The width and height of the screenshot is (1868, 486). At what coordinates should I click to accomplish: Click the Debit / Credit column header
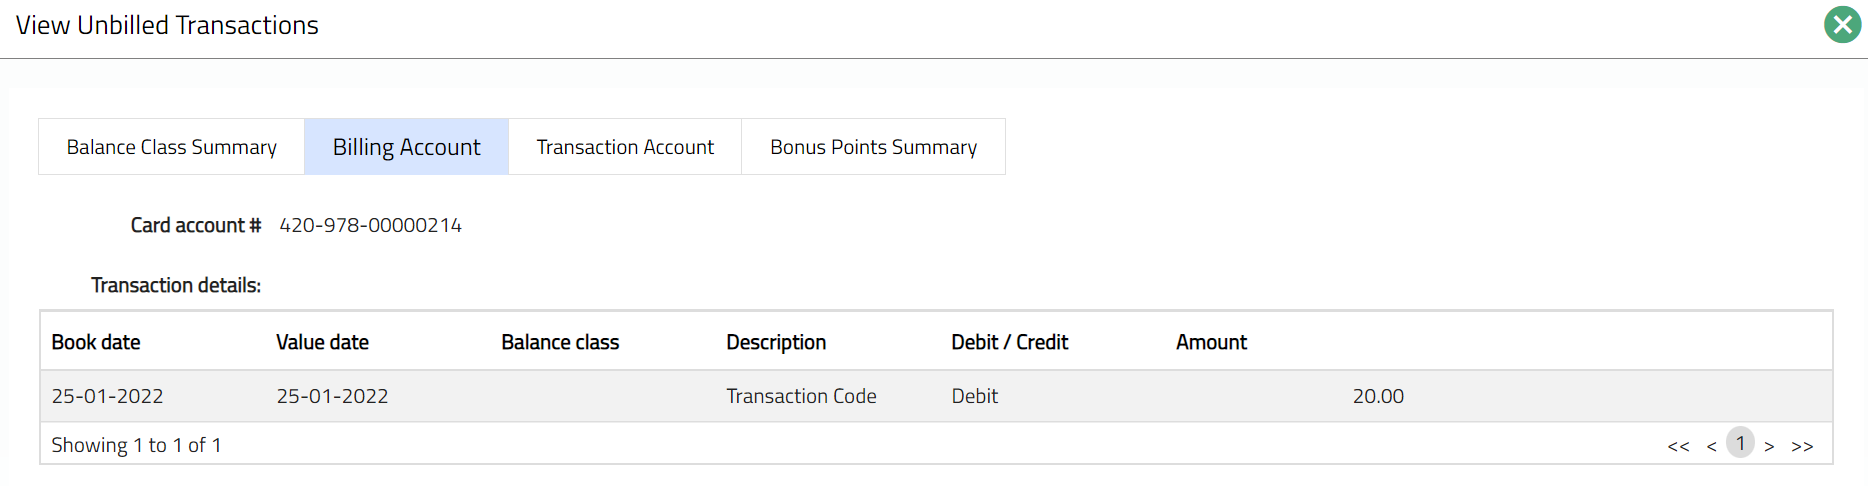(x=1009, y=342)
